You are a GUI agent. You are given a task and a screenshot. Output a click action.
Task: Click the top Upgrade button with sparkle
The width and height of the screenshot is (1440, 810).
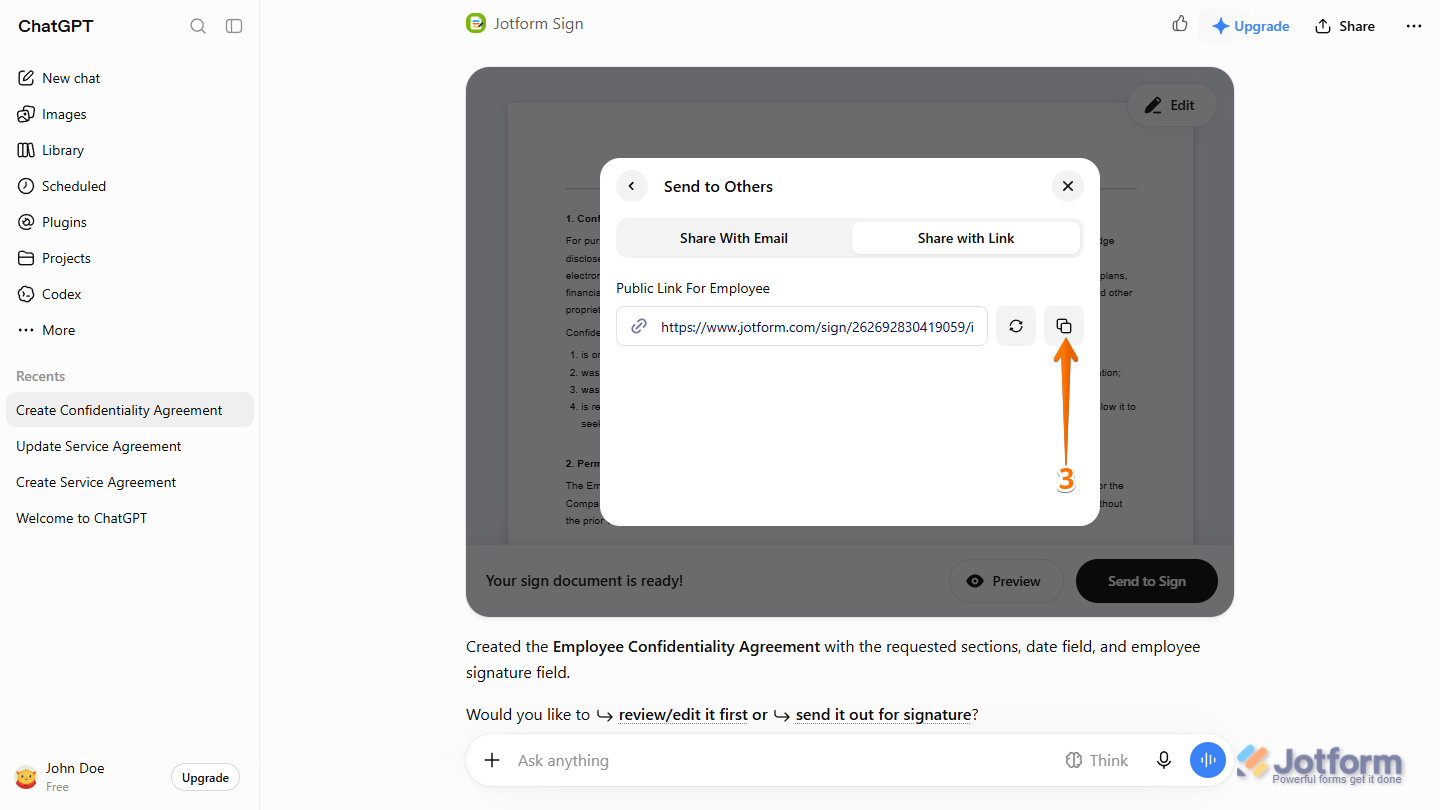[1250, 26]
